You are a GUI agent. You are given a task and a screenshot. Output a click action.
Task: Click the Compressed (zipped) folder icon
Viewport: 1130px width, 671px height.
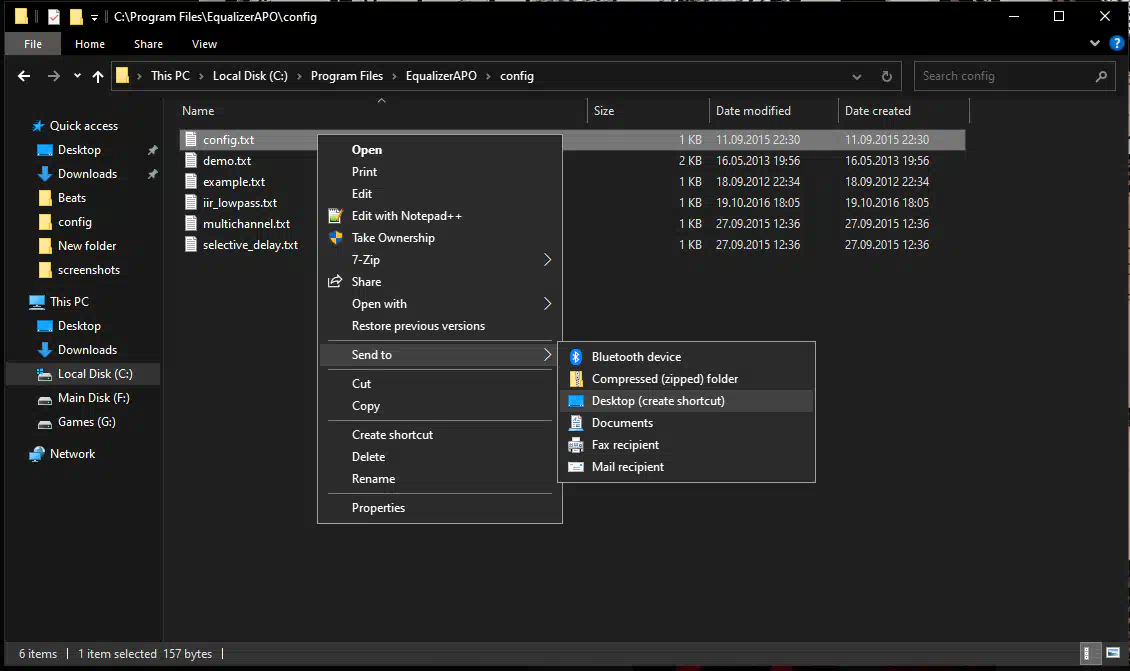click(576, 379)
